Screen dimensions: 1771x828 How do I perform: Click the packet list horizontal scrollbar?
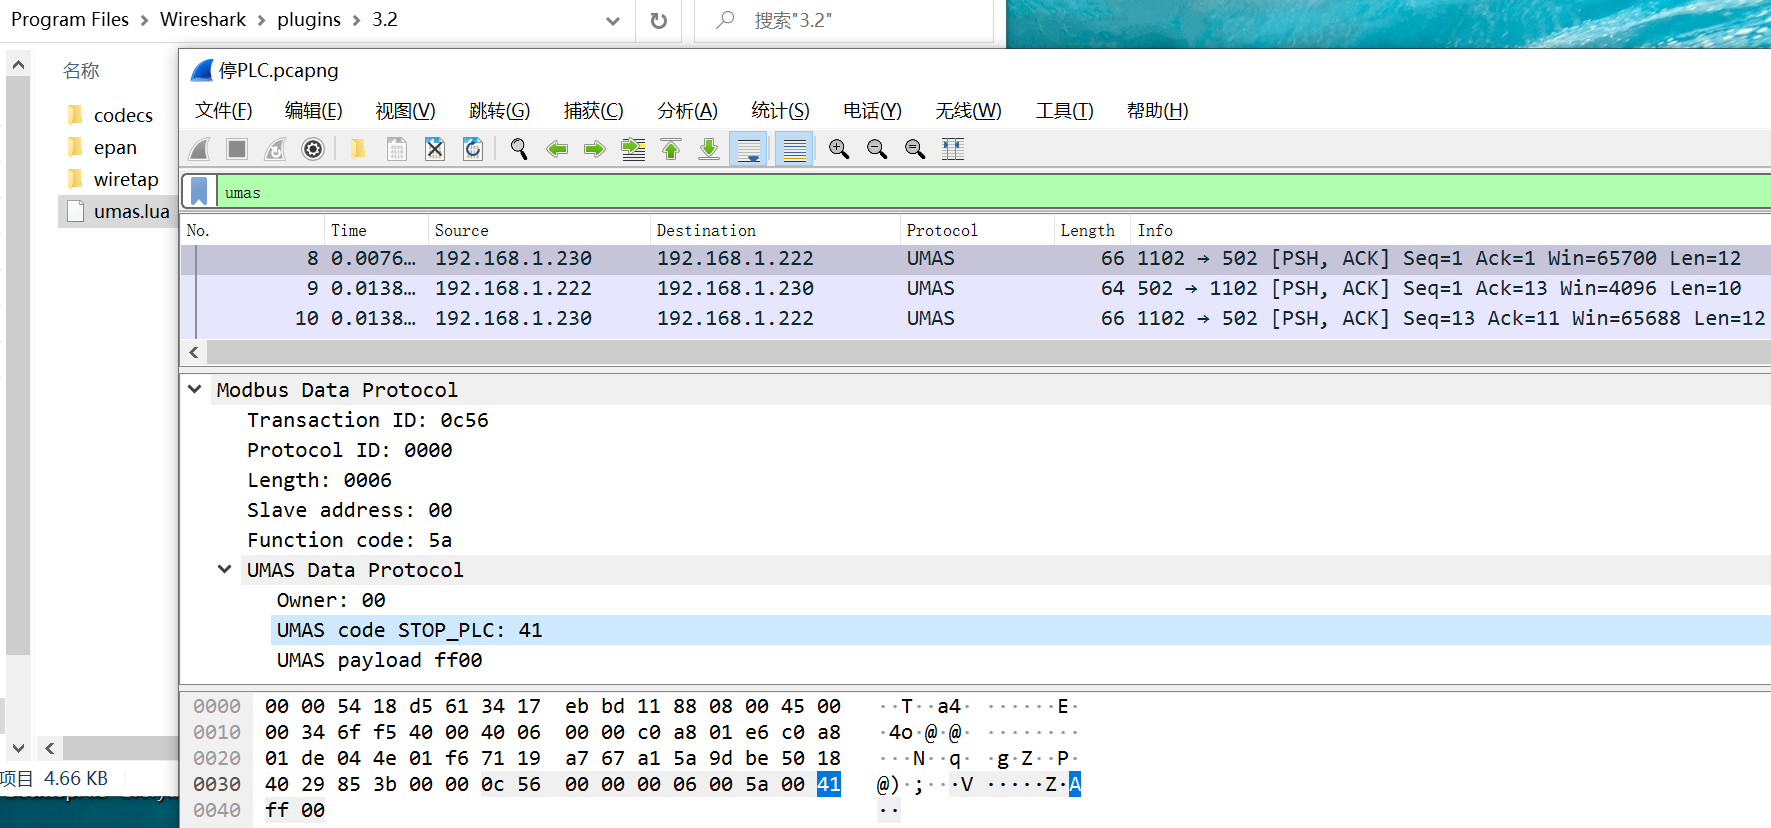pos(980,352)
